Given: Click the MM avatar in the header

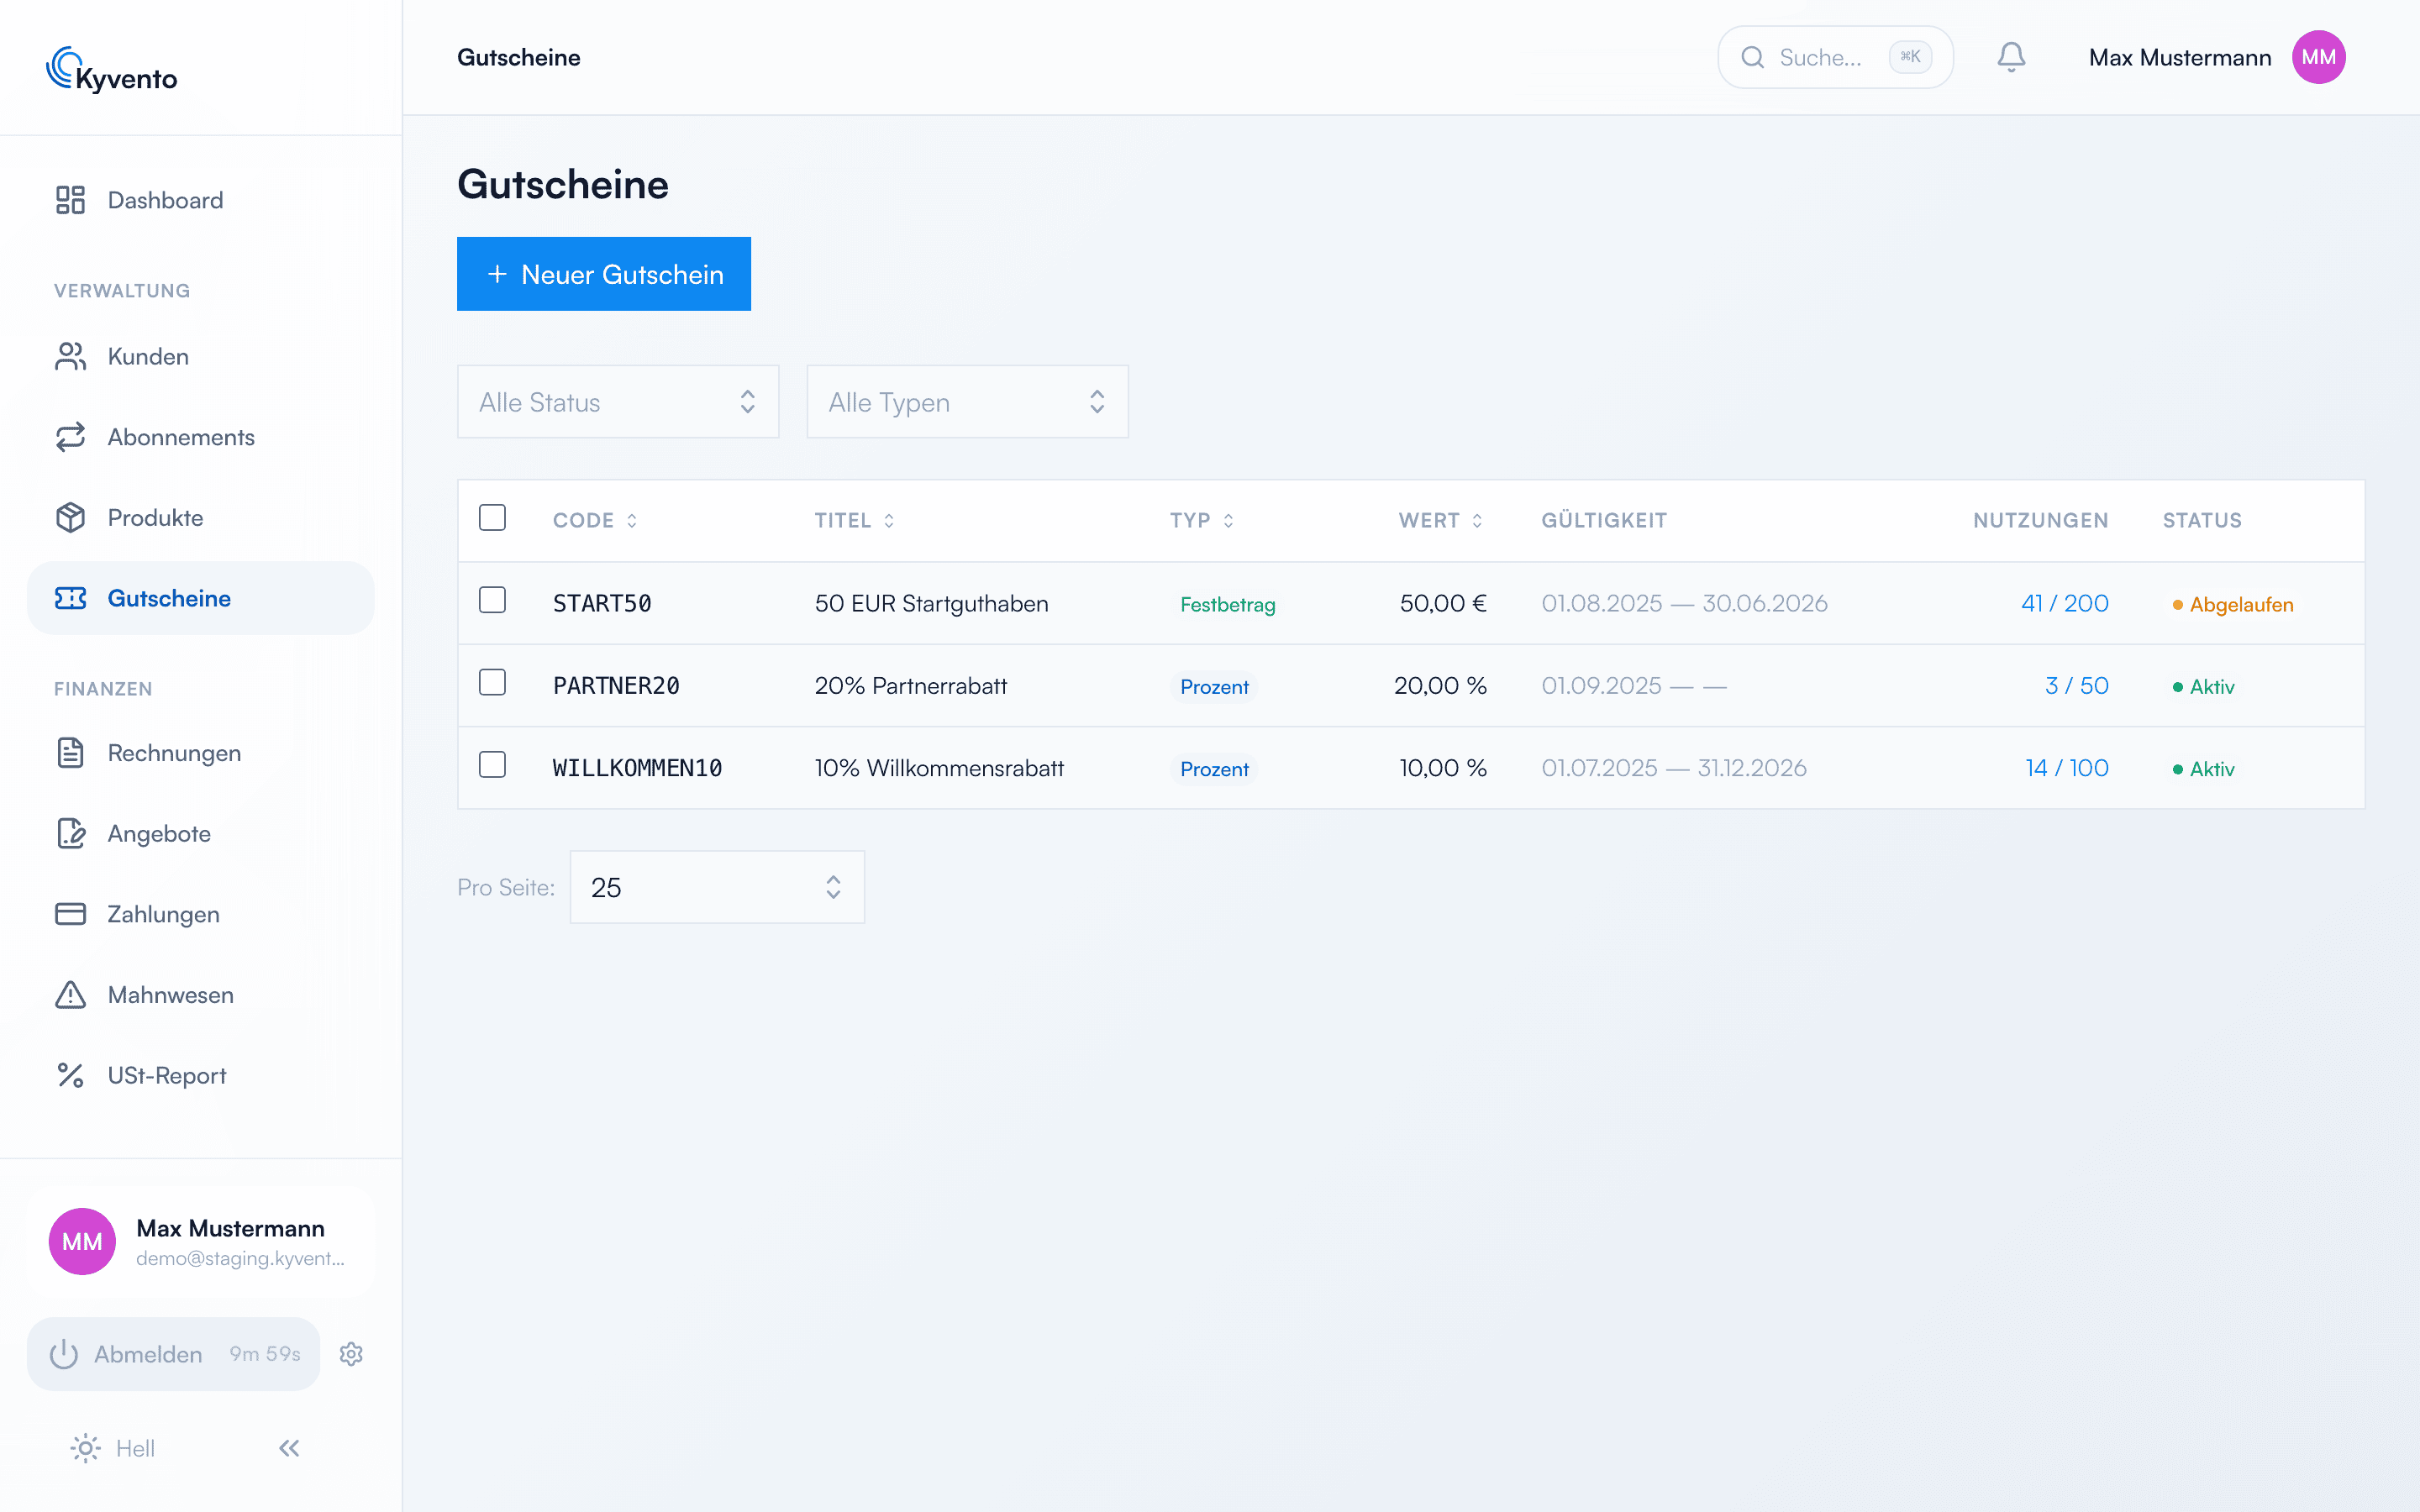Looking at the screenshot, I should [x=2318, y=57].
